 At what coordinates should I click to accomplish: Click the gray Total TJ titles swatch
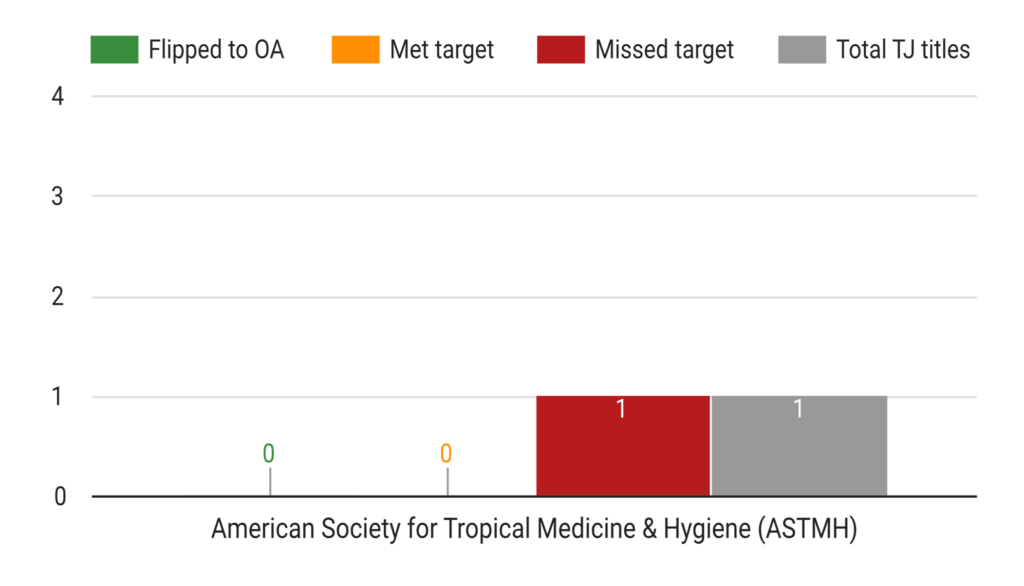[x=802, y=50]
